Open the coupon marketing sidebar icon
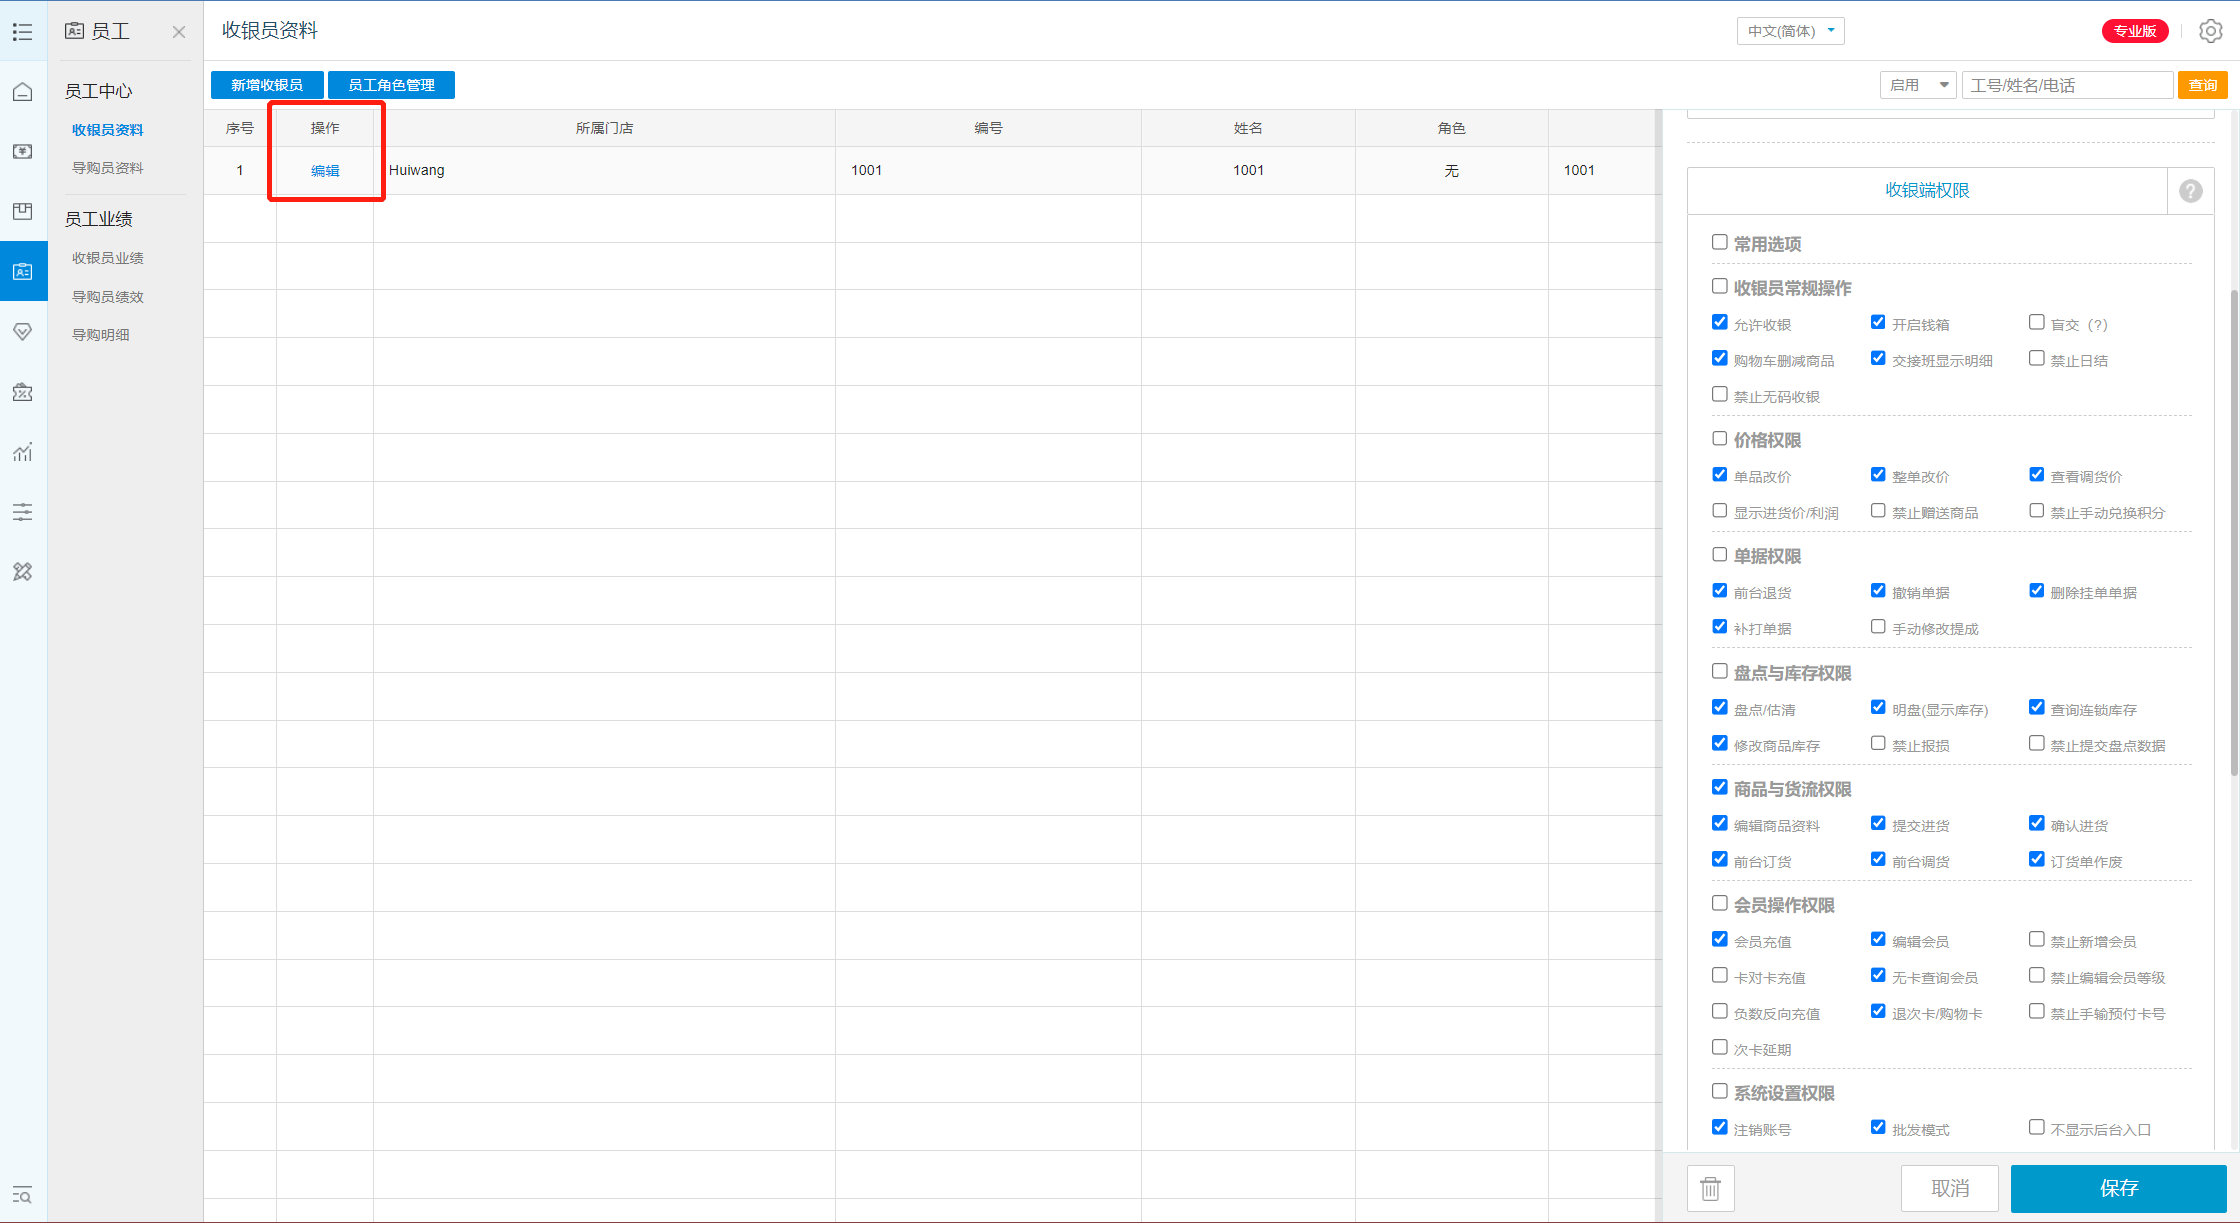This screenshot has height=1223, width=2240. coord(23,392)
